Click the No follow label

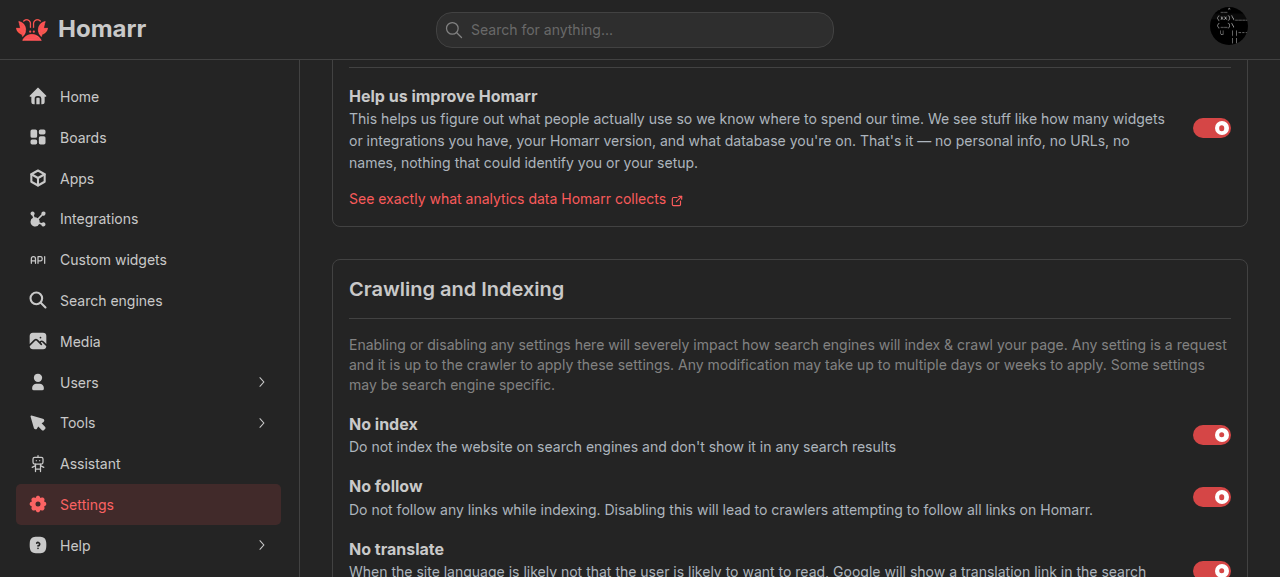tap(386, 486)
